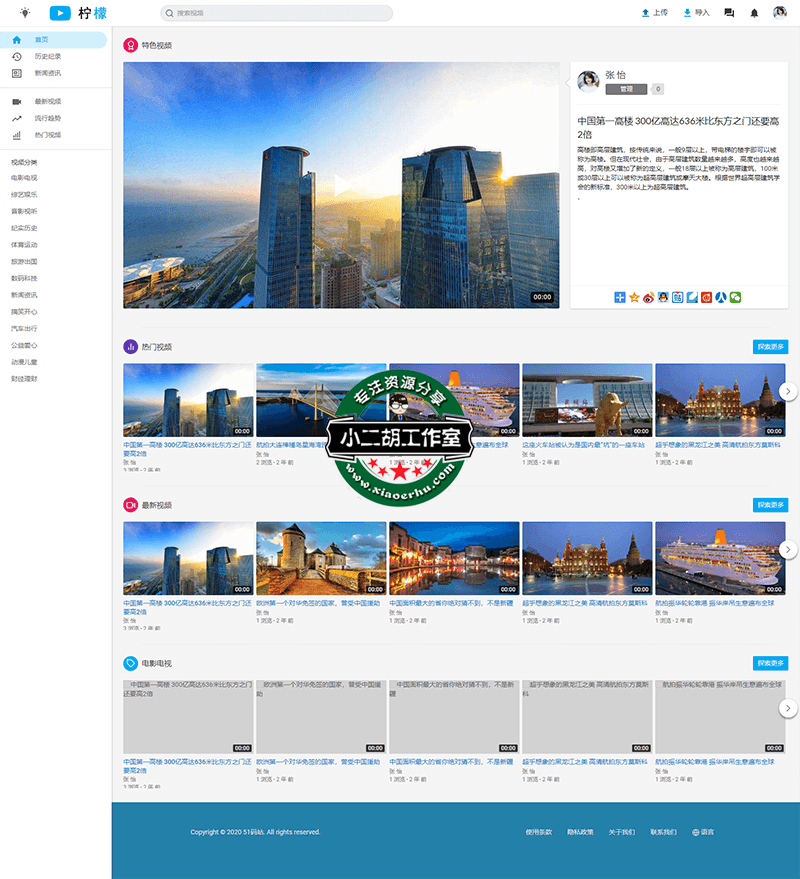Image resolution: width=800 pixels, height=879 pixels.
Task: Open the 语言 language selector in footer
Action: (x=703, y=832)
